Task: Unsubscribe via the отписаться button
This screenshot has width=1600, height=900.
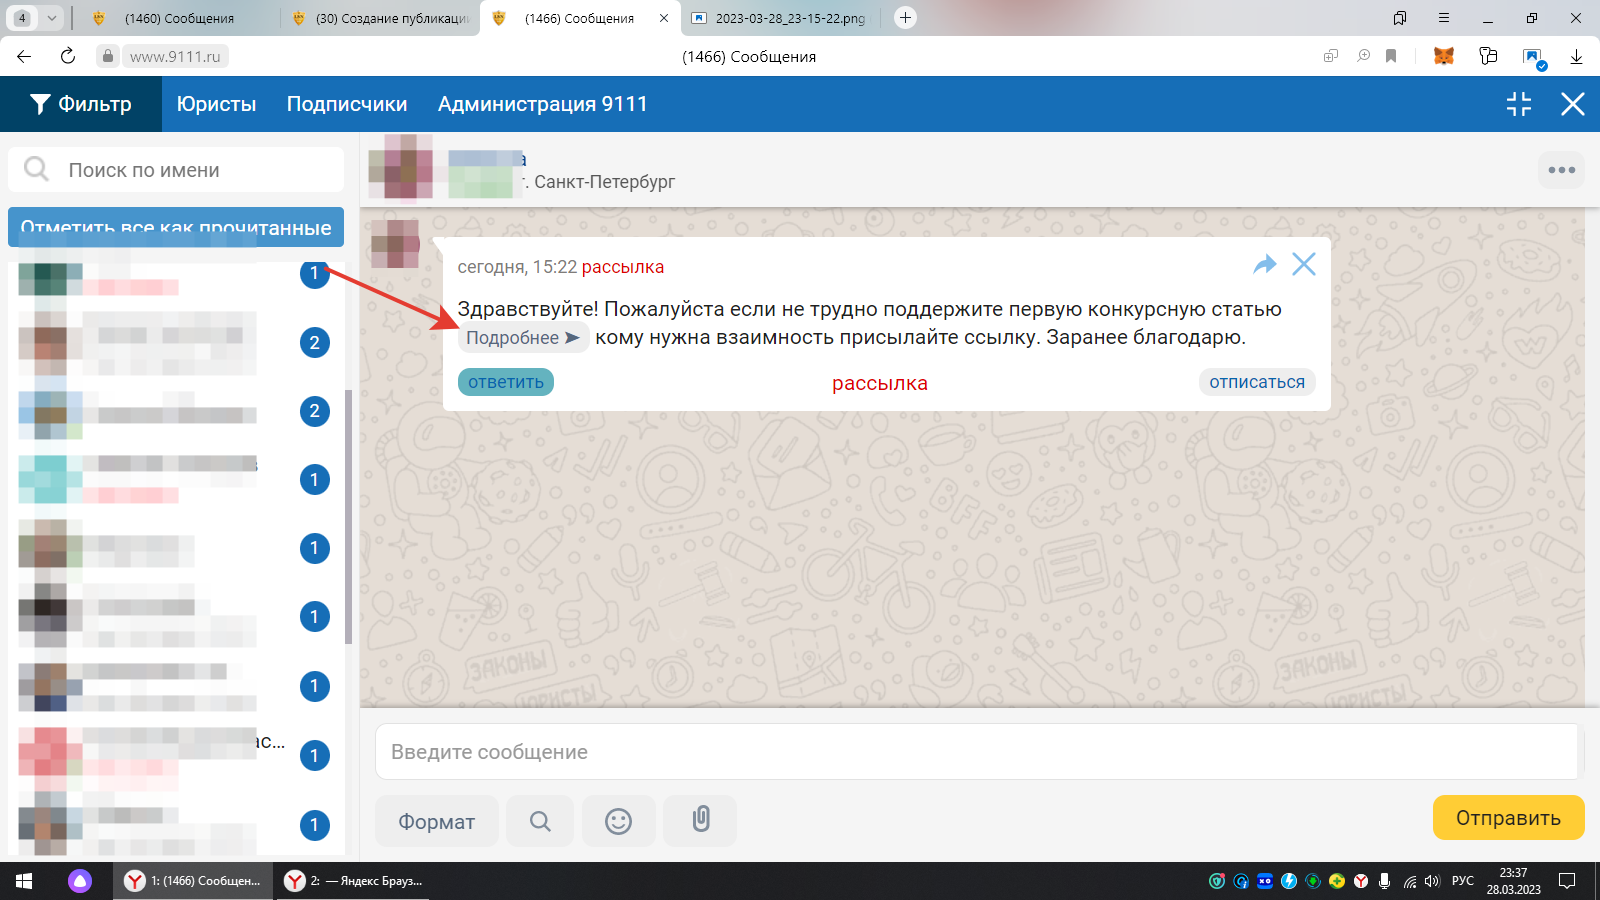Action: [1256, 381]
